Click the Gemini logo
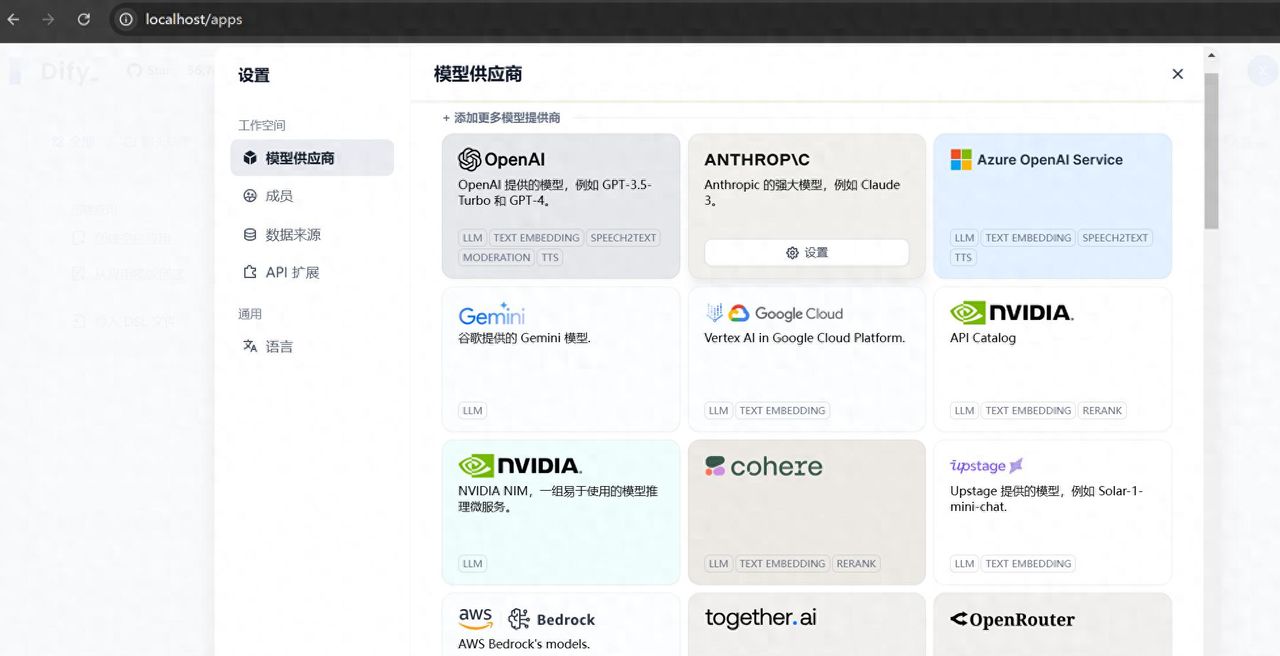The height and width of the screenshot is (656, 1280). click(492, 314)
